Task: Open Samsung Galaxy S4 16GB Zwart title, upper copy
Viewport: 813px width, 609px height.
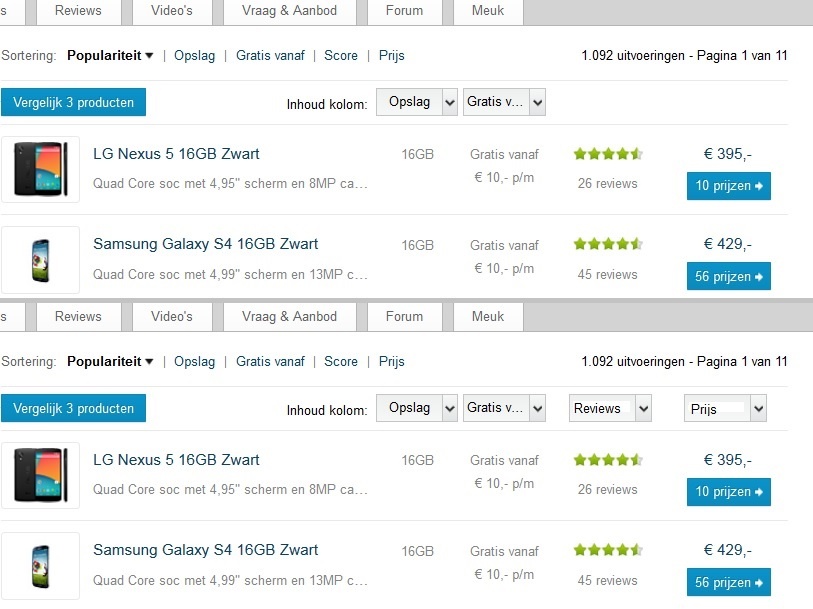Action: coord(205,244)
